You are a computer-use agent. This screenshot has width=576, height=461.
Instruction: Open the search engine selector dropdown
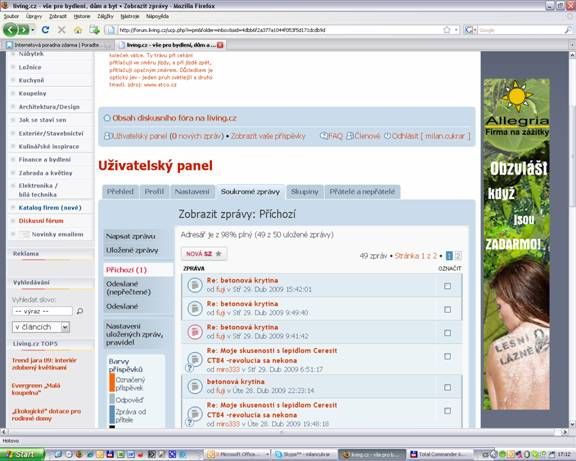[x=470, y=30]
